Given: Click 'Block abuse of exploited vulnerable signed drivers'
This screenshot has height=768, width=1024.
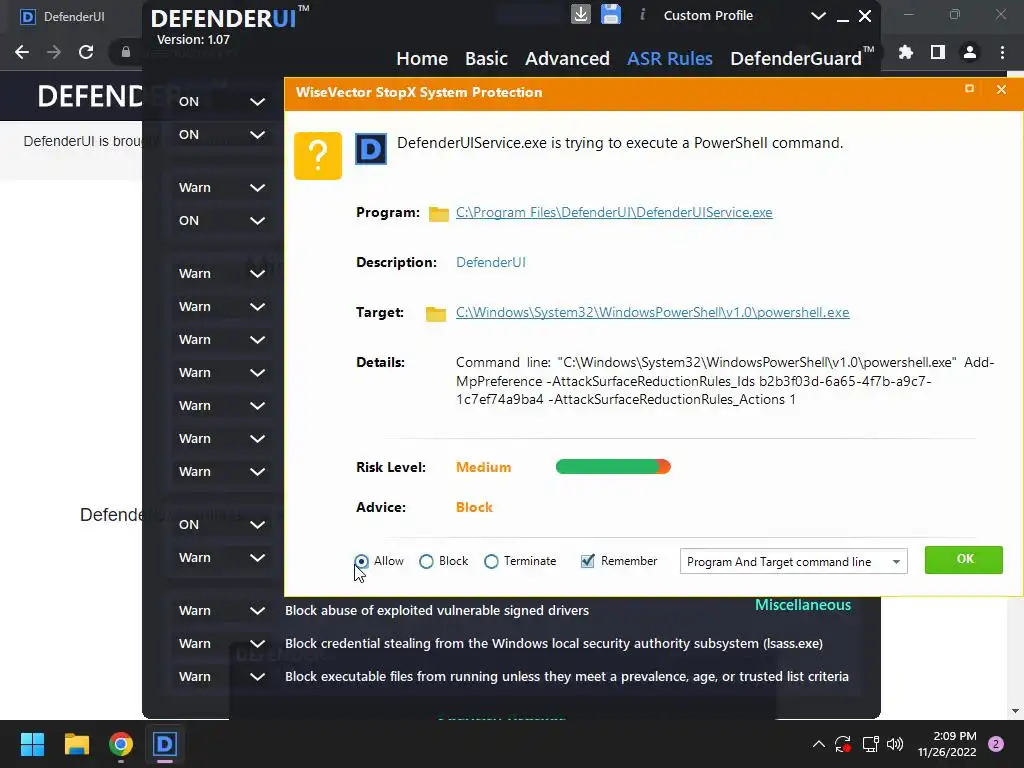Looking at the screenshot, I should tap(437, 611).
